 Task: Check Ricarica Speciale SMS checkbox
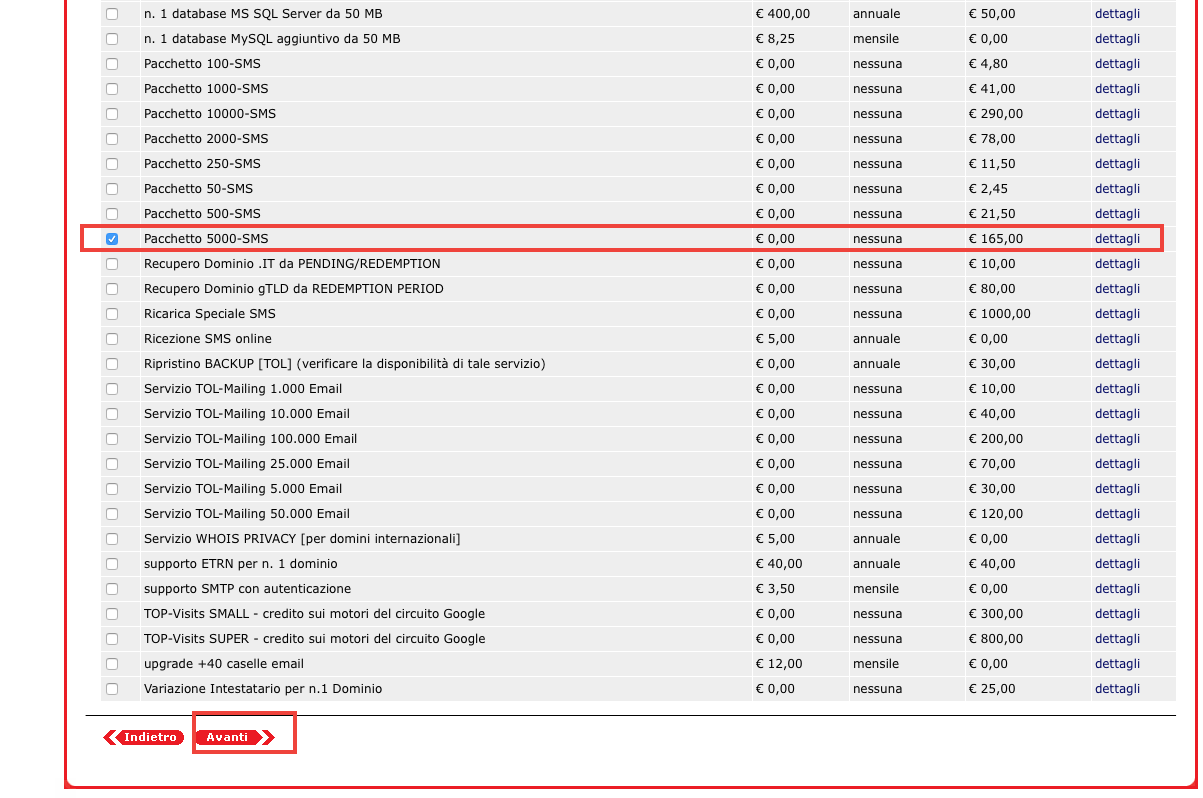[x=112, y=314]
